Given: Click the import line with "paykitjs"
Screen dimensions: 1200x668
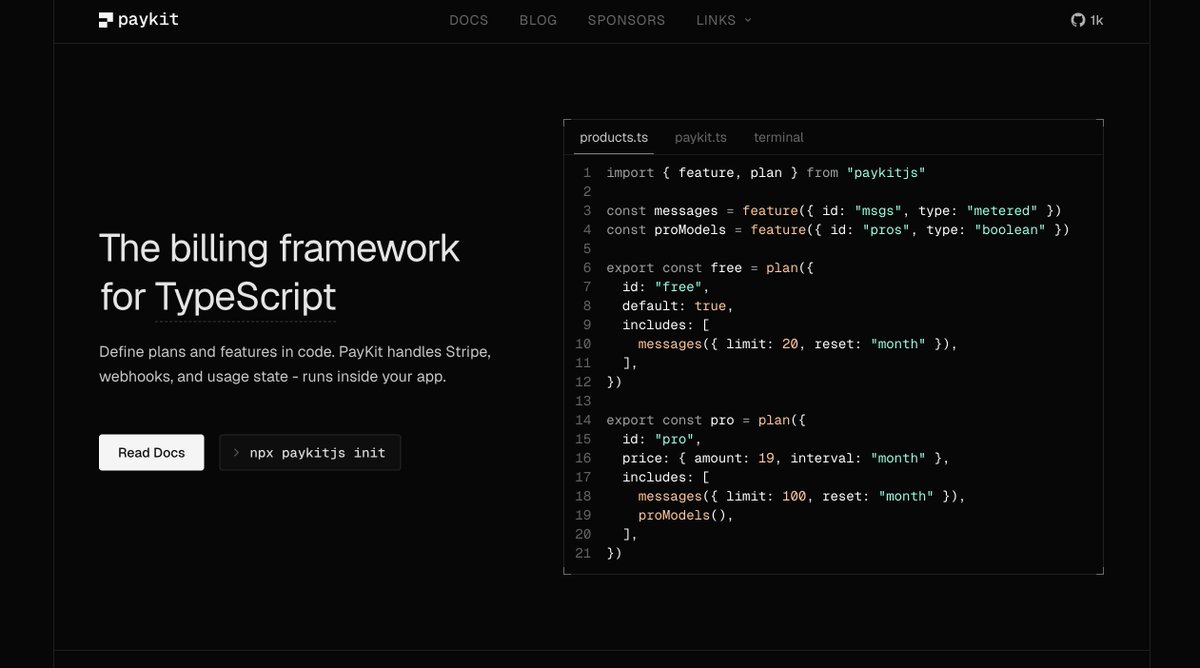Looking at the screenshot, I should (x=766, y=172).
